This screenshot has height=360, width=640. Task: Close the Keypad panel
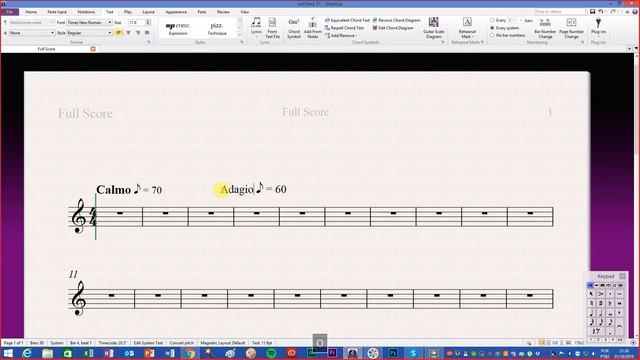coord(622,276)
